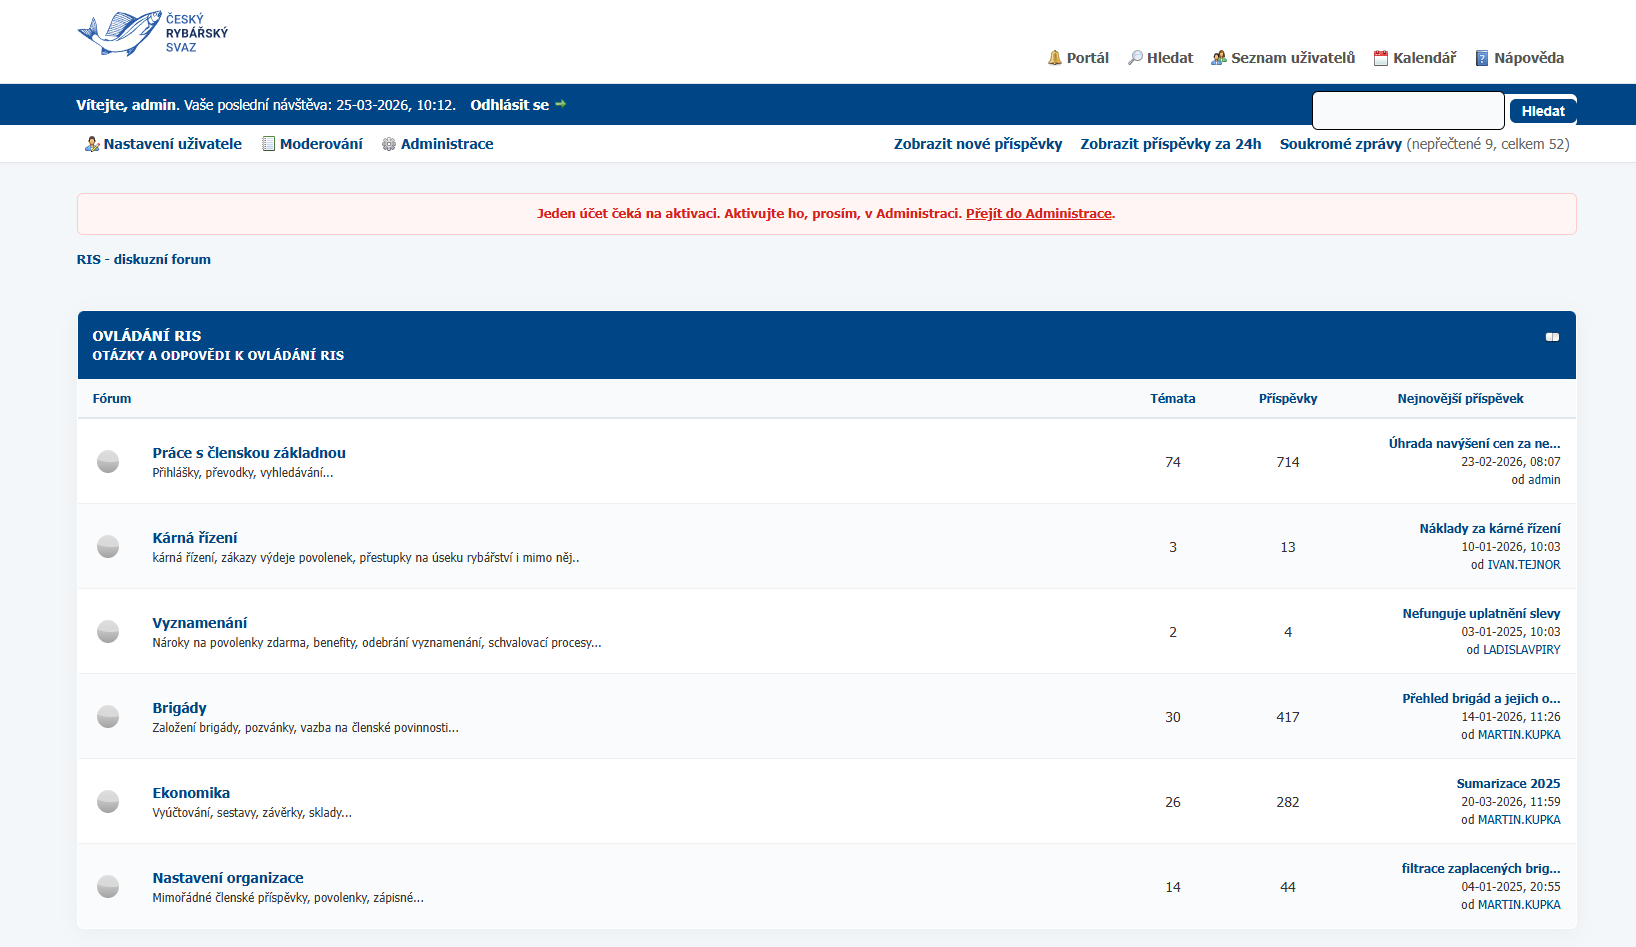
Task: Click the Seznam uživatelů people icon
Action: click(1218, 58)
